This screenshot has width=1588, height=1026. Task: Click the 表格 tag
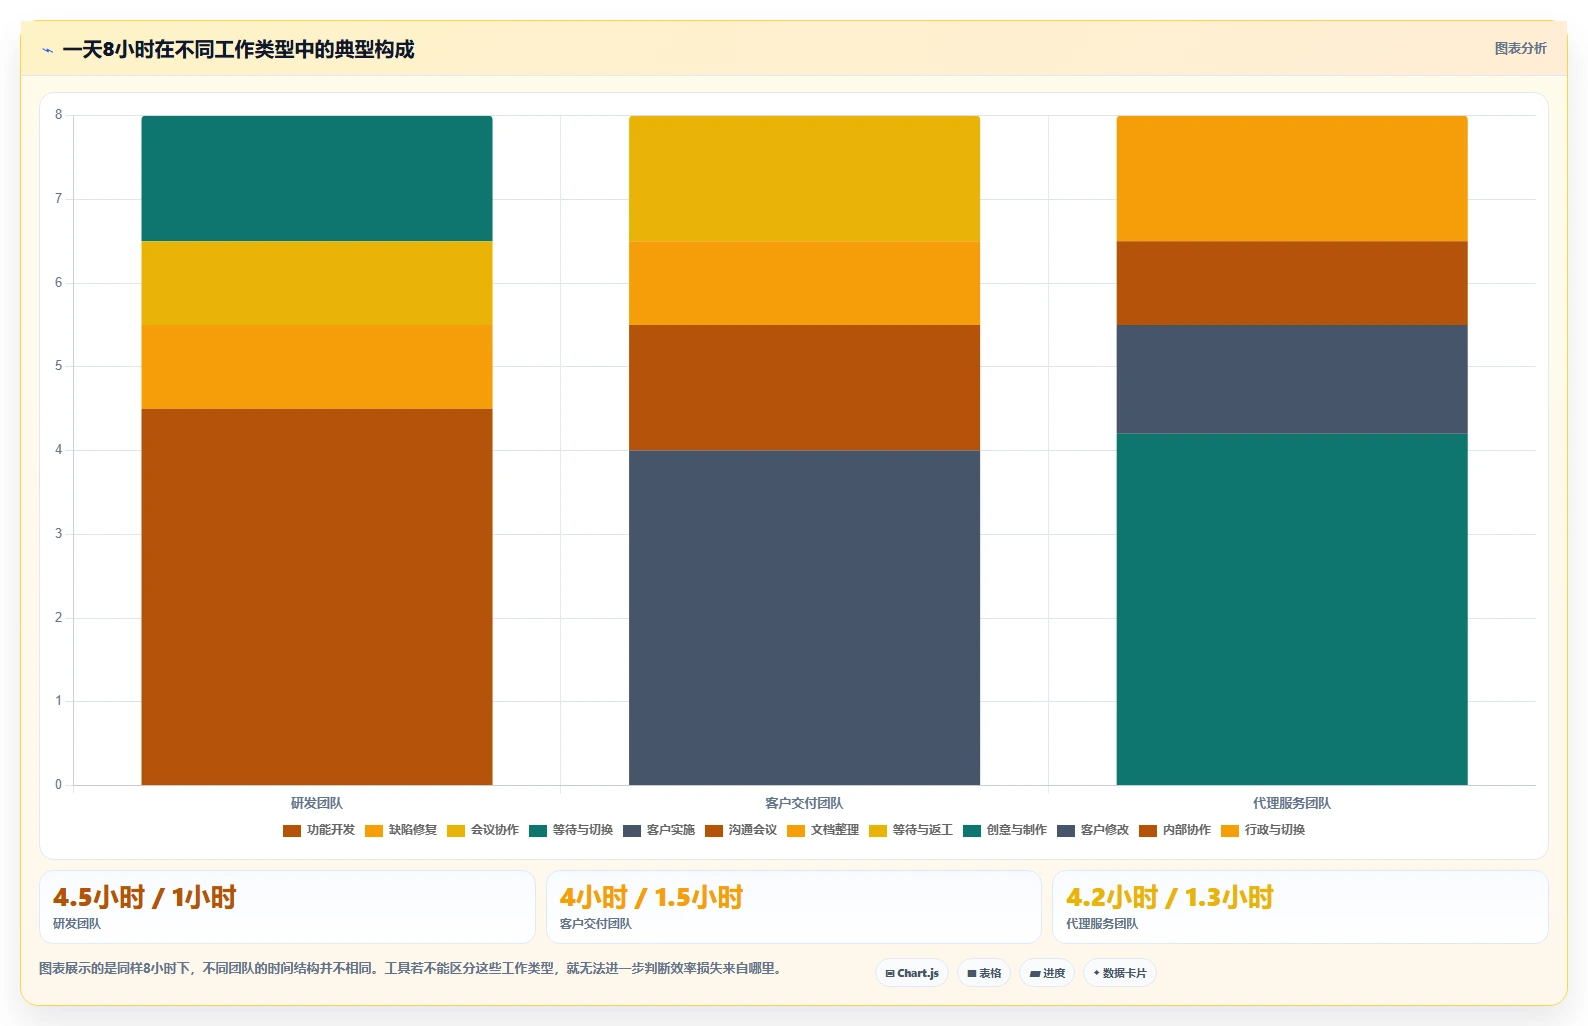pyautogui.click(x=984, y=973)
